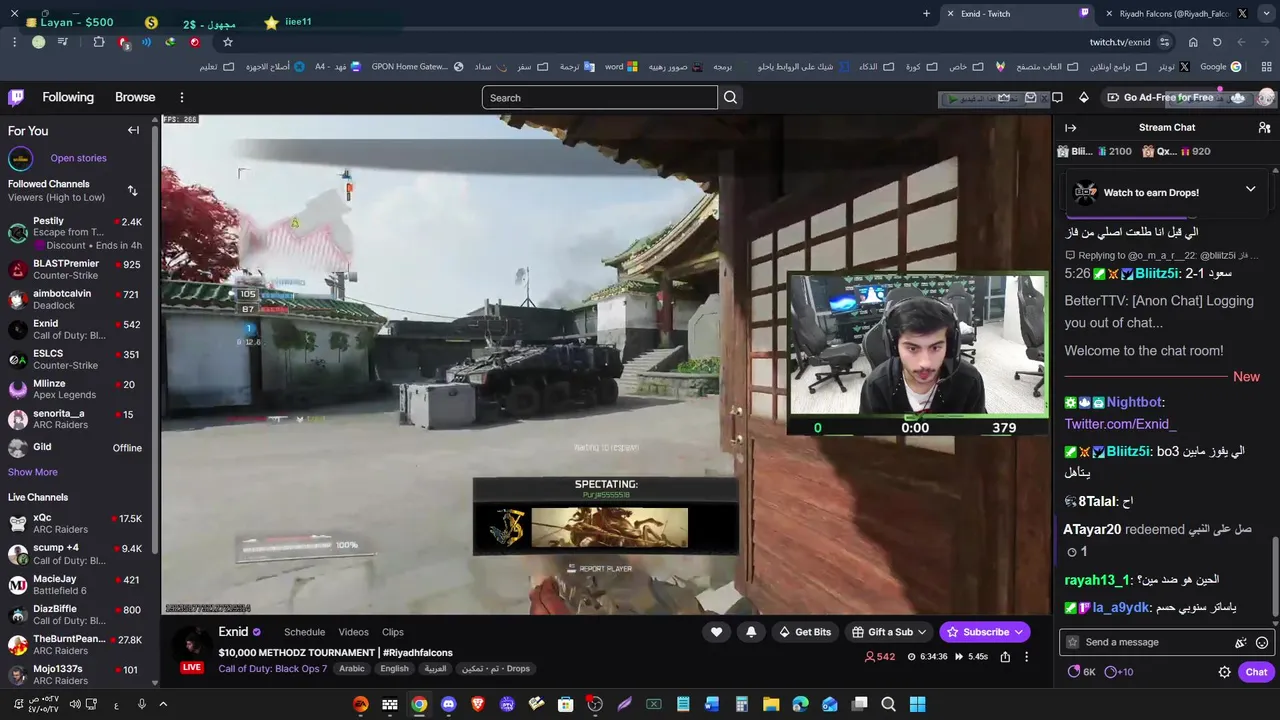Toggle follow heart for Exnid
The height and width of the screenshot is (720, 1280).
pyautogui.click(x=716, y=632)
